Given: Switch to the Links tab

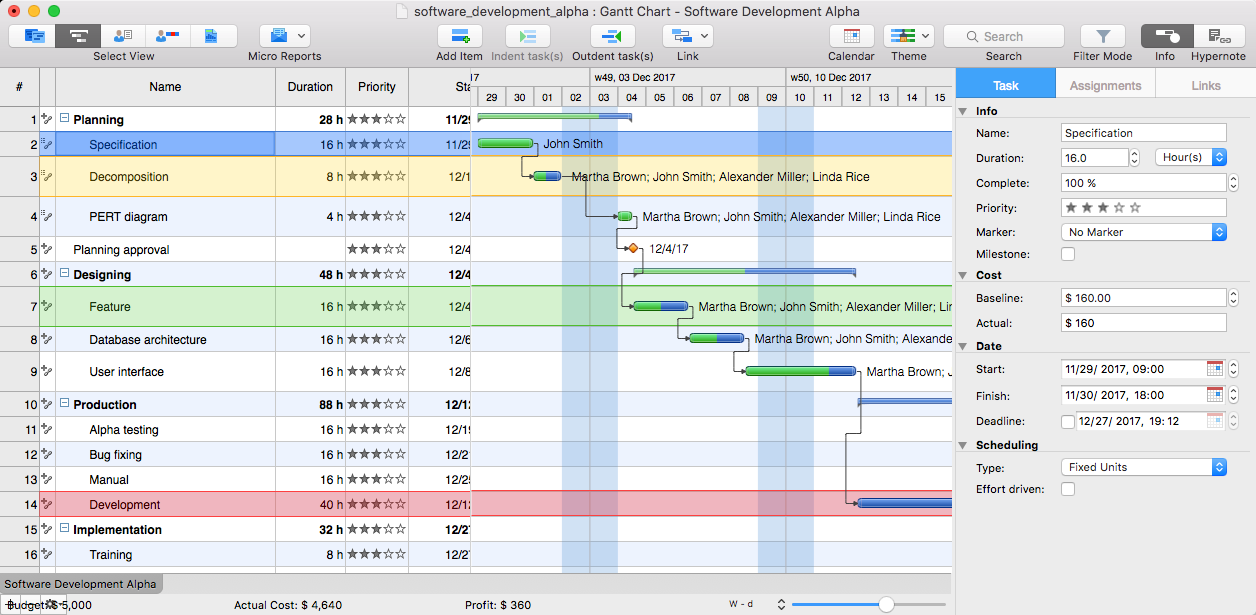Looking at the screenshot, I should point(1205,86).
